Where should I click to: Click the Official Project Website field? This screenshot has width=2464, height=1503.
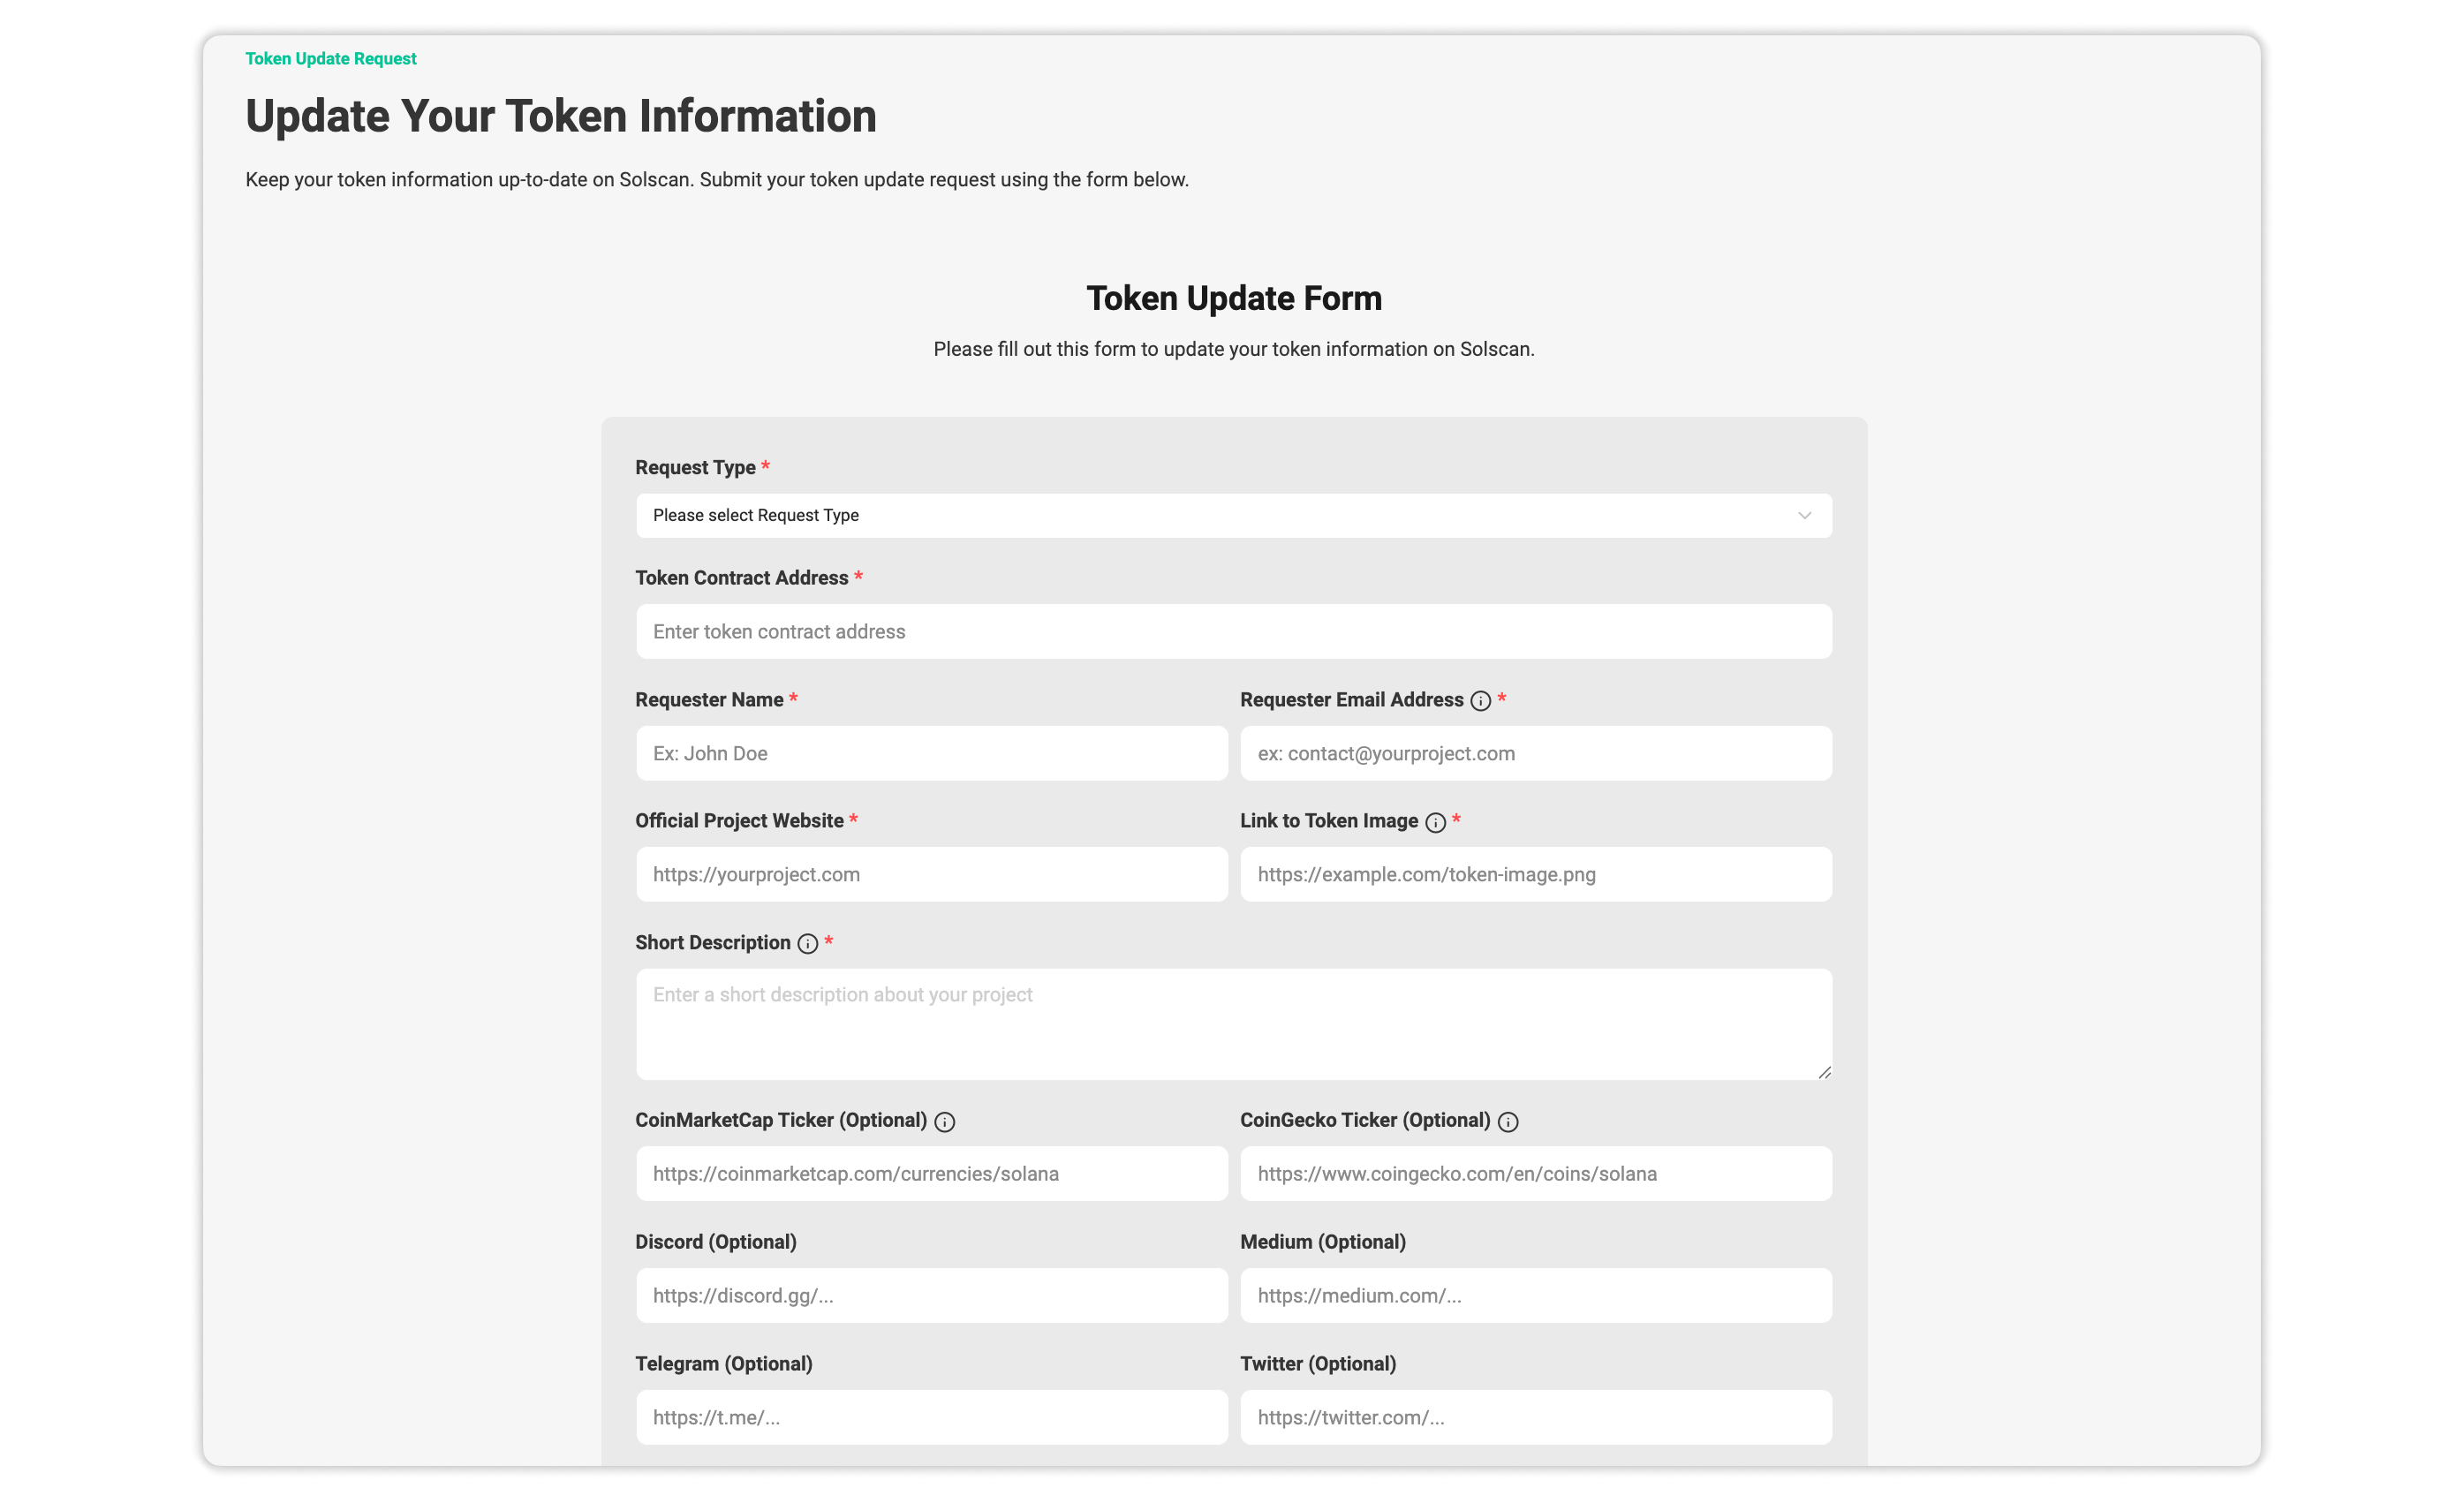pyautogui.click(x=930, y=874)
